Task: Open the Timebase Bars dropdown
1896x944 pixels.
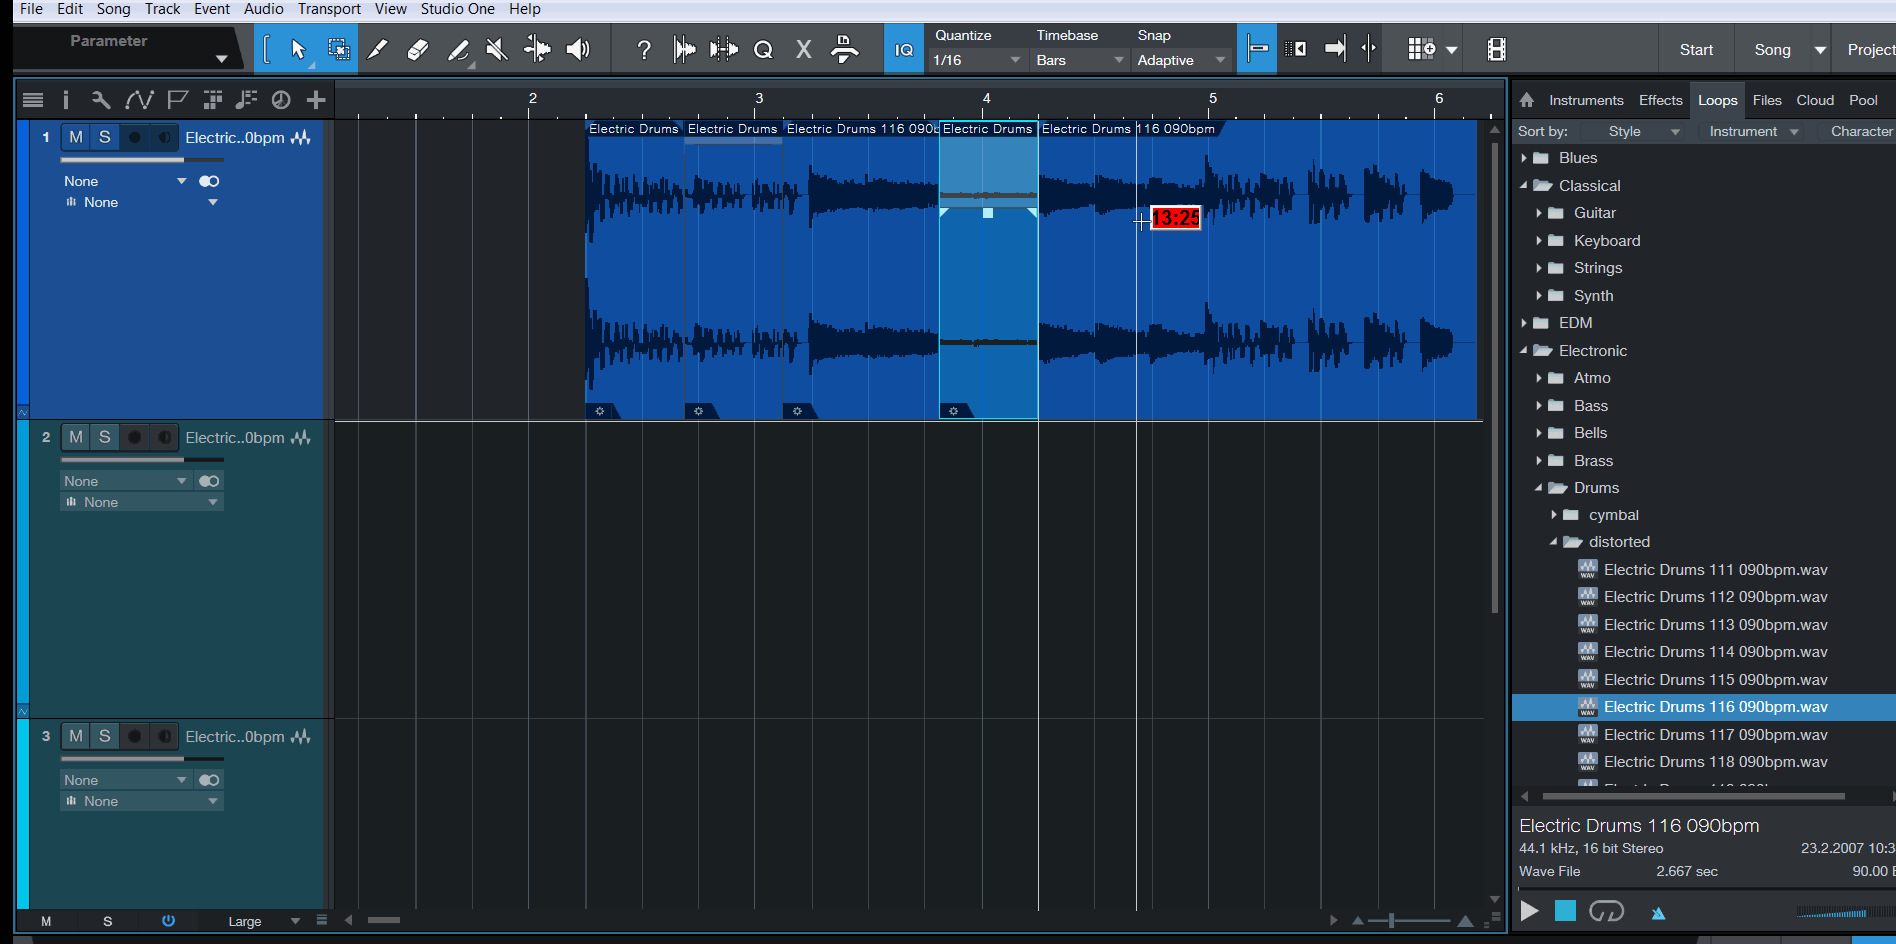Action: click(1080, 60)
